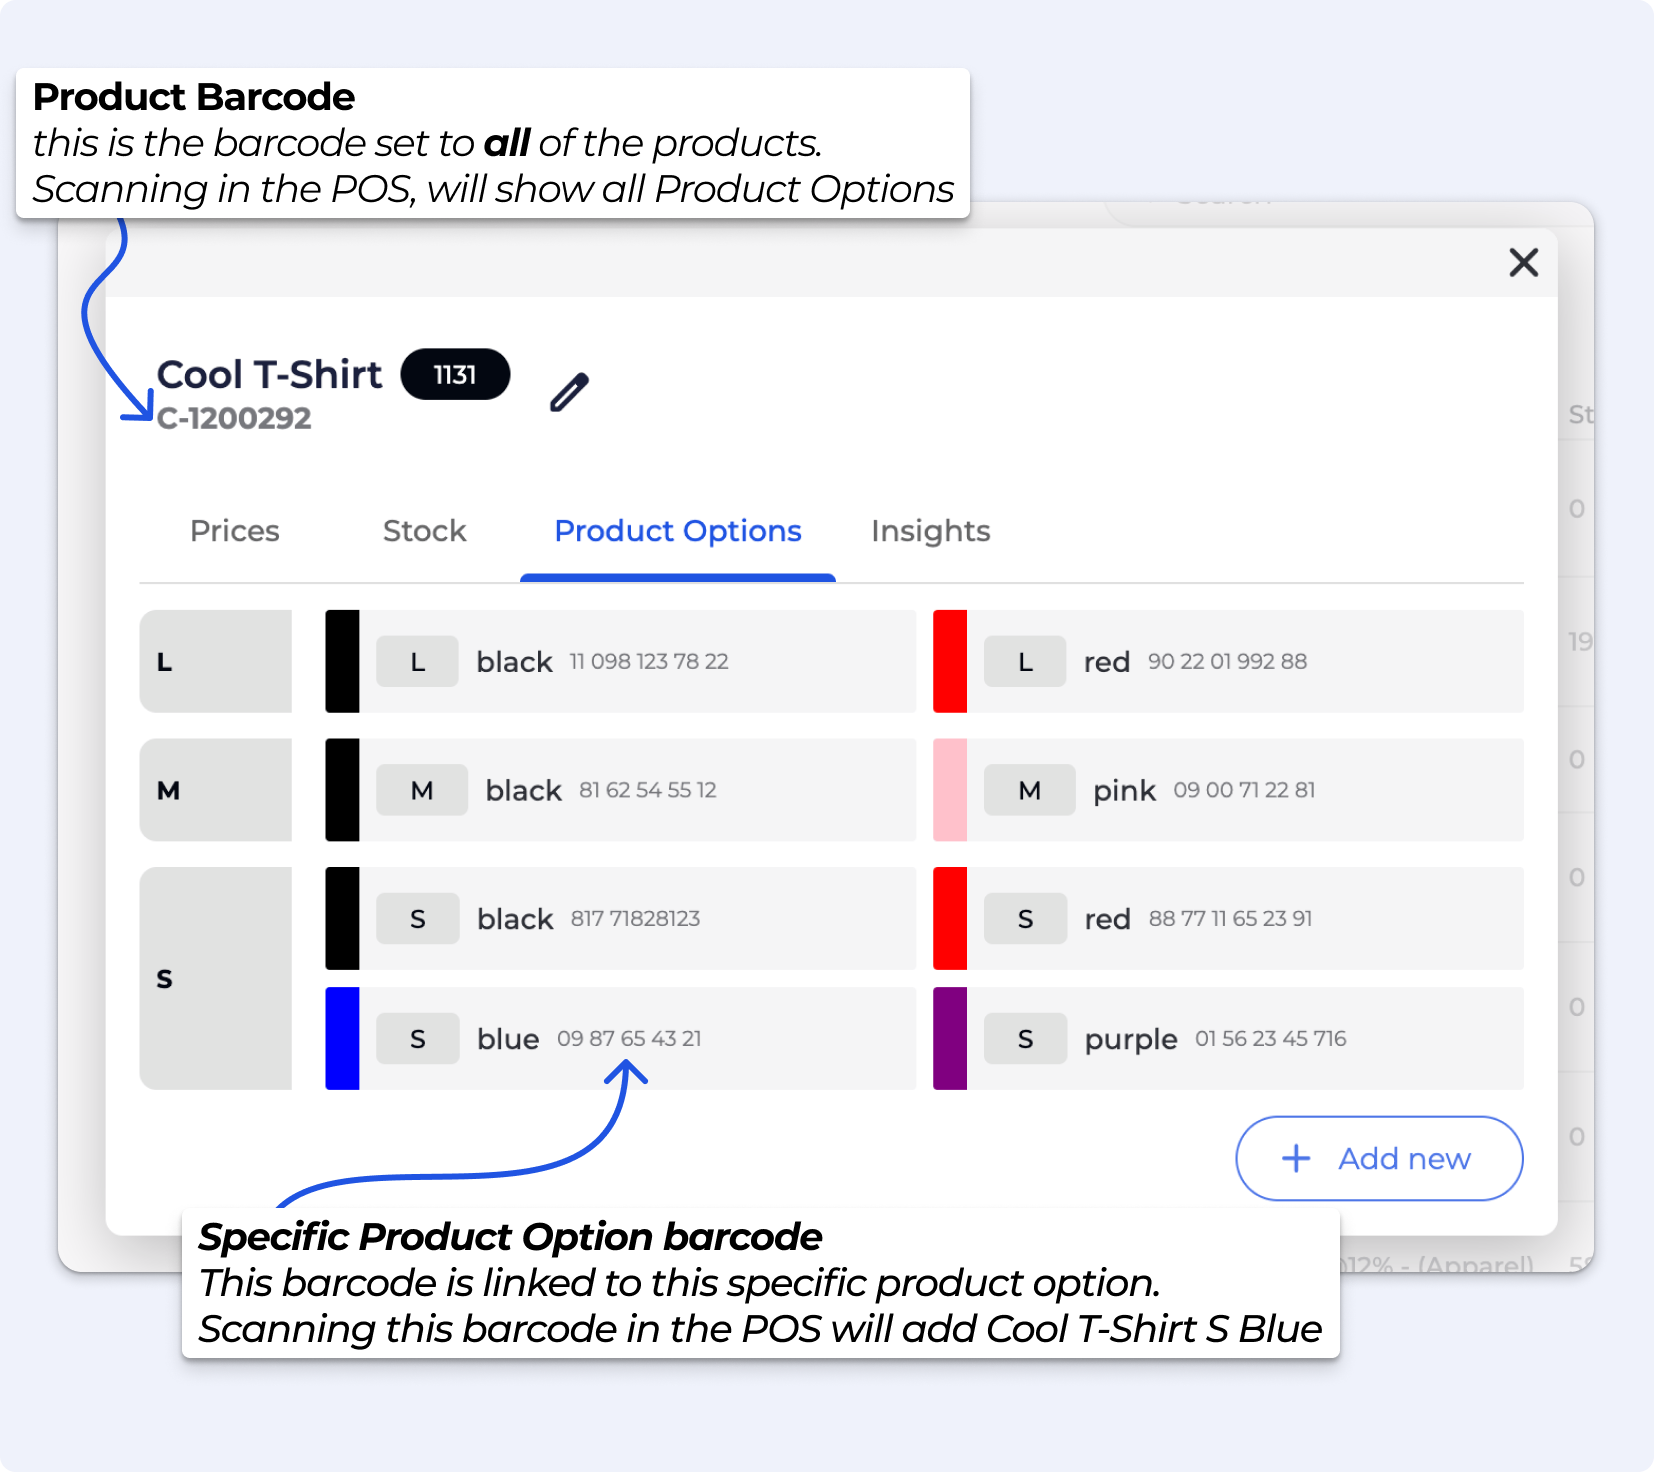
Task: Click the 1131 badge next to product name
Action: pos(455,375)
